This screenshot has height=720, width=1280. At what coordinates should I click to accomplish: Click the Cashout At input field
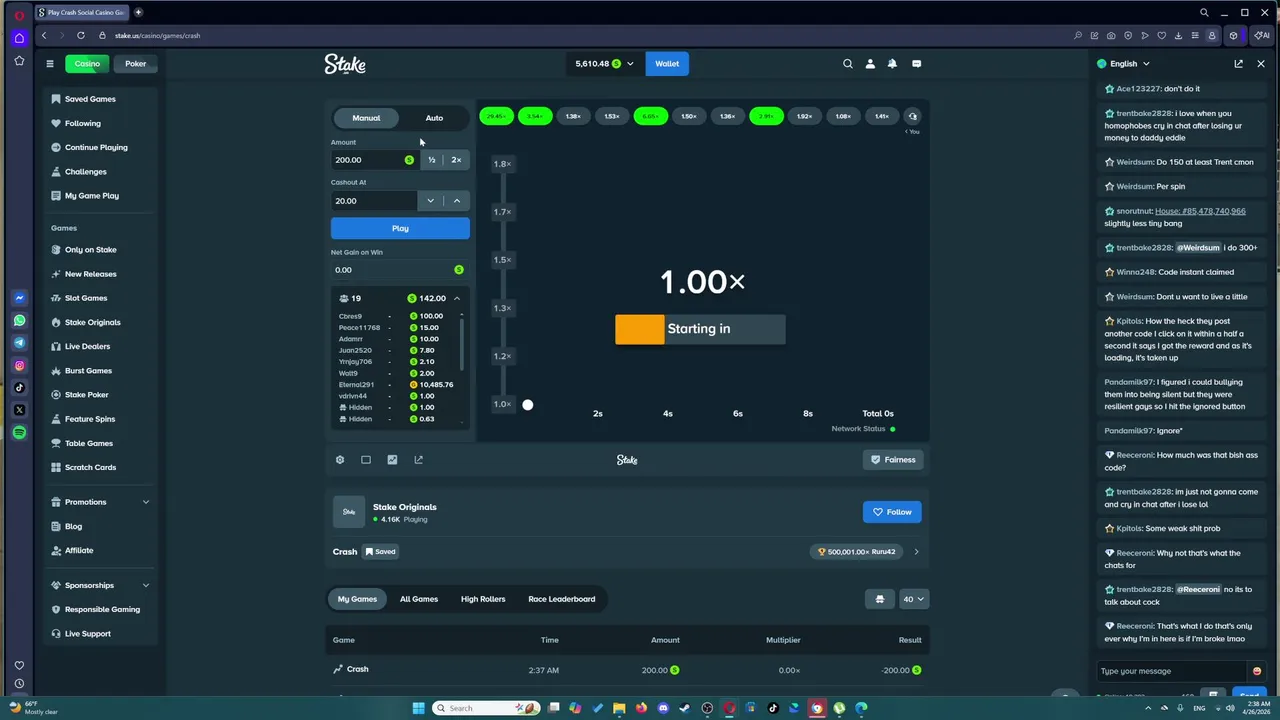375,201
